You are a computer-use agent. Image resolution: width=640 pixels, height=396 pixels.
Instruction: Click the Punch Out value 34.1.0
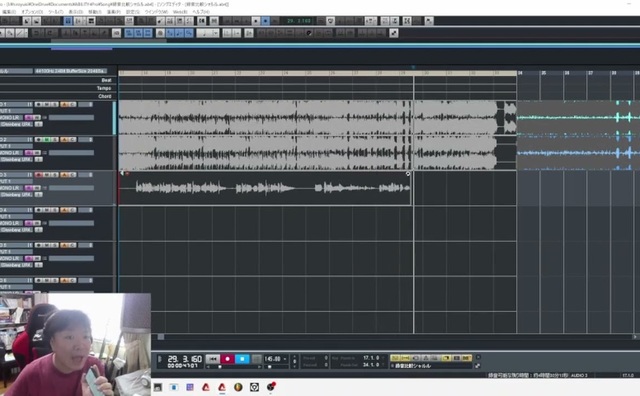tap(371, 365)
